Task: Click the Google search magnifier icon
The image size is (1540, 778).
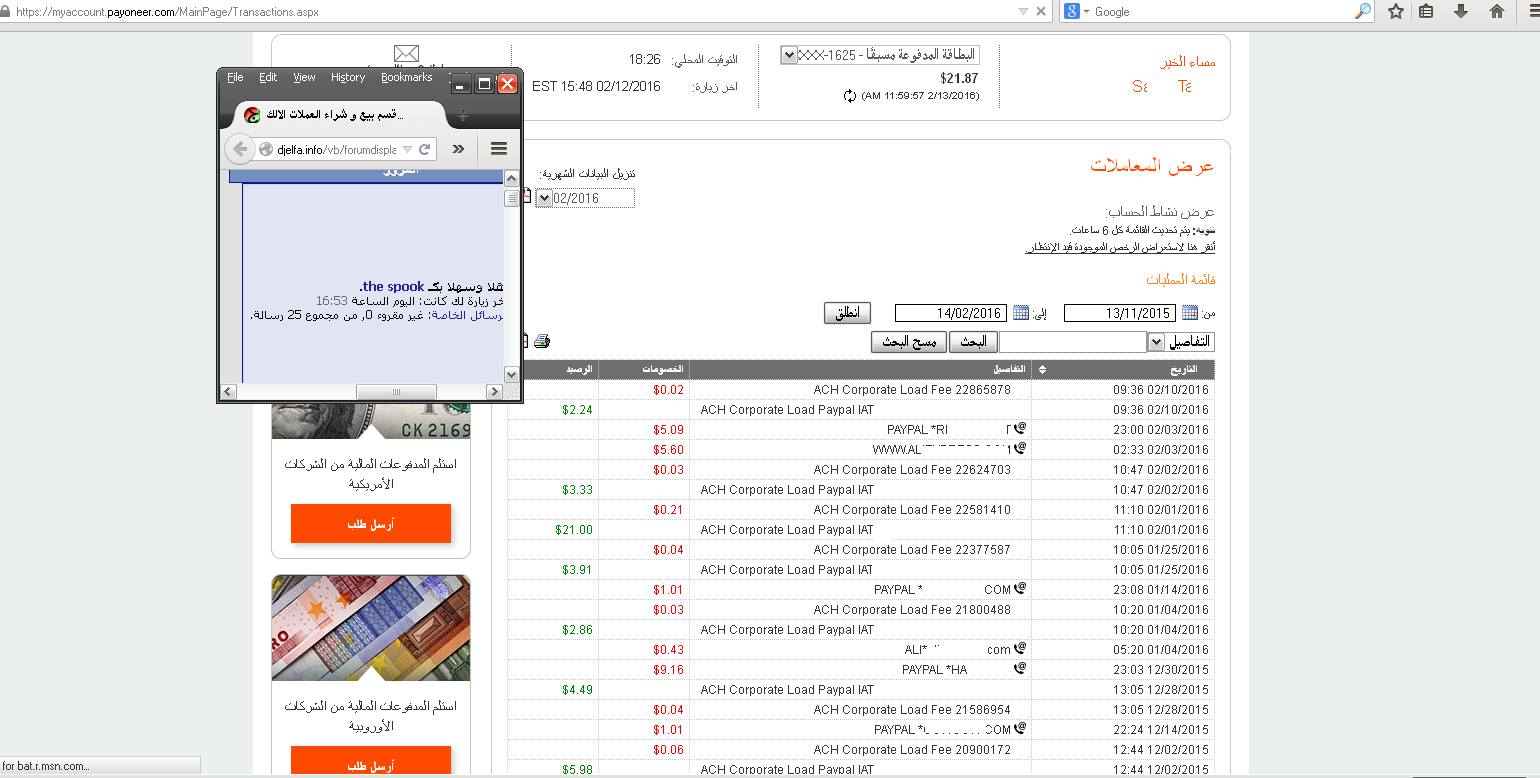Action: pos(1363,11)
